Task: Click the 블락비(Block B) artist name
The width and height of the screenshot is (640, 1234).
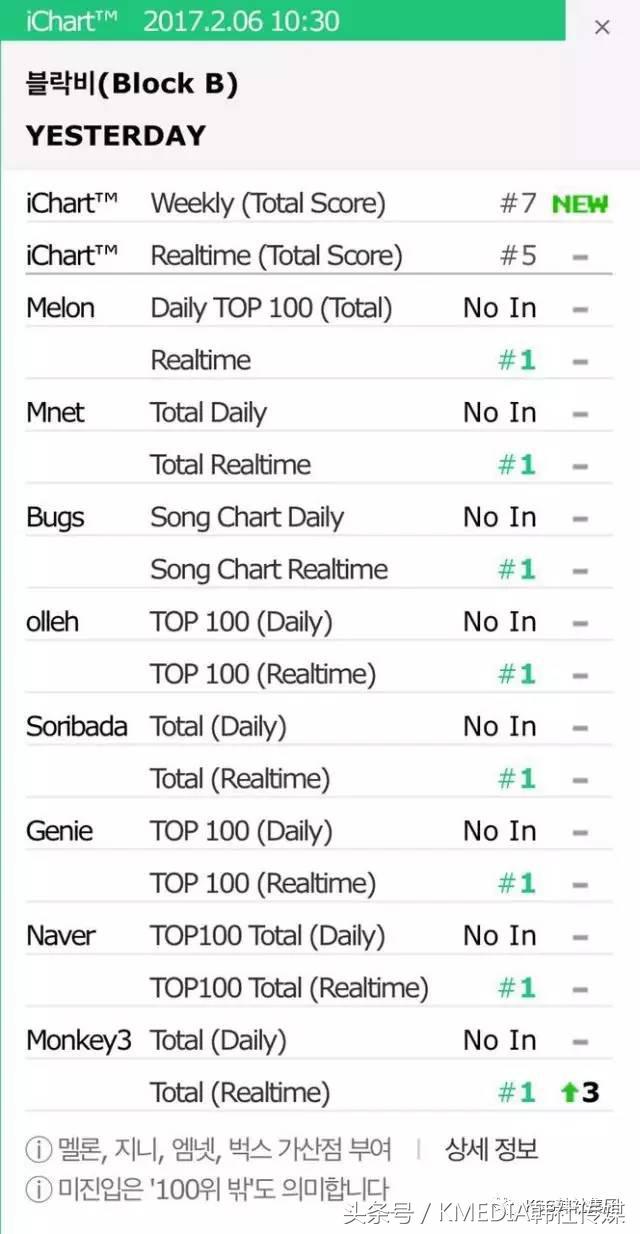Action: tap(132, 86)
